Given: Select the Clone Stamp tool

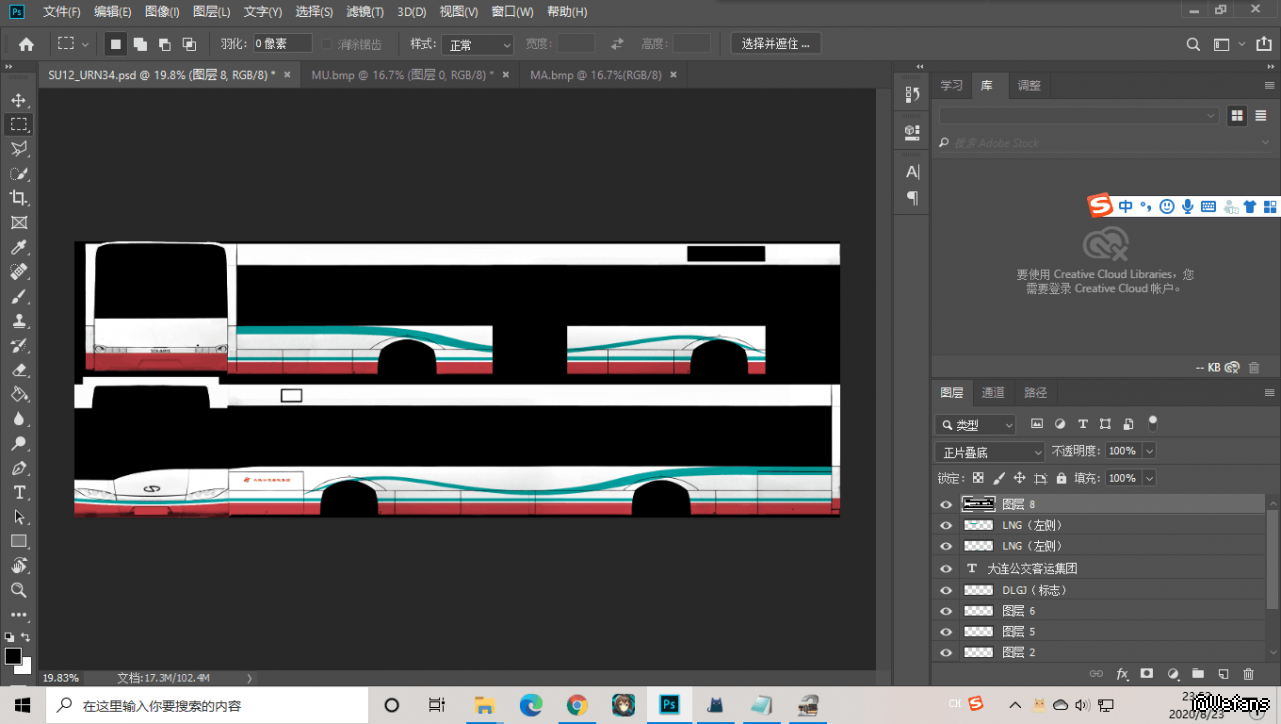Looking at the screenshot, I should (x=18, y=321).
